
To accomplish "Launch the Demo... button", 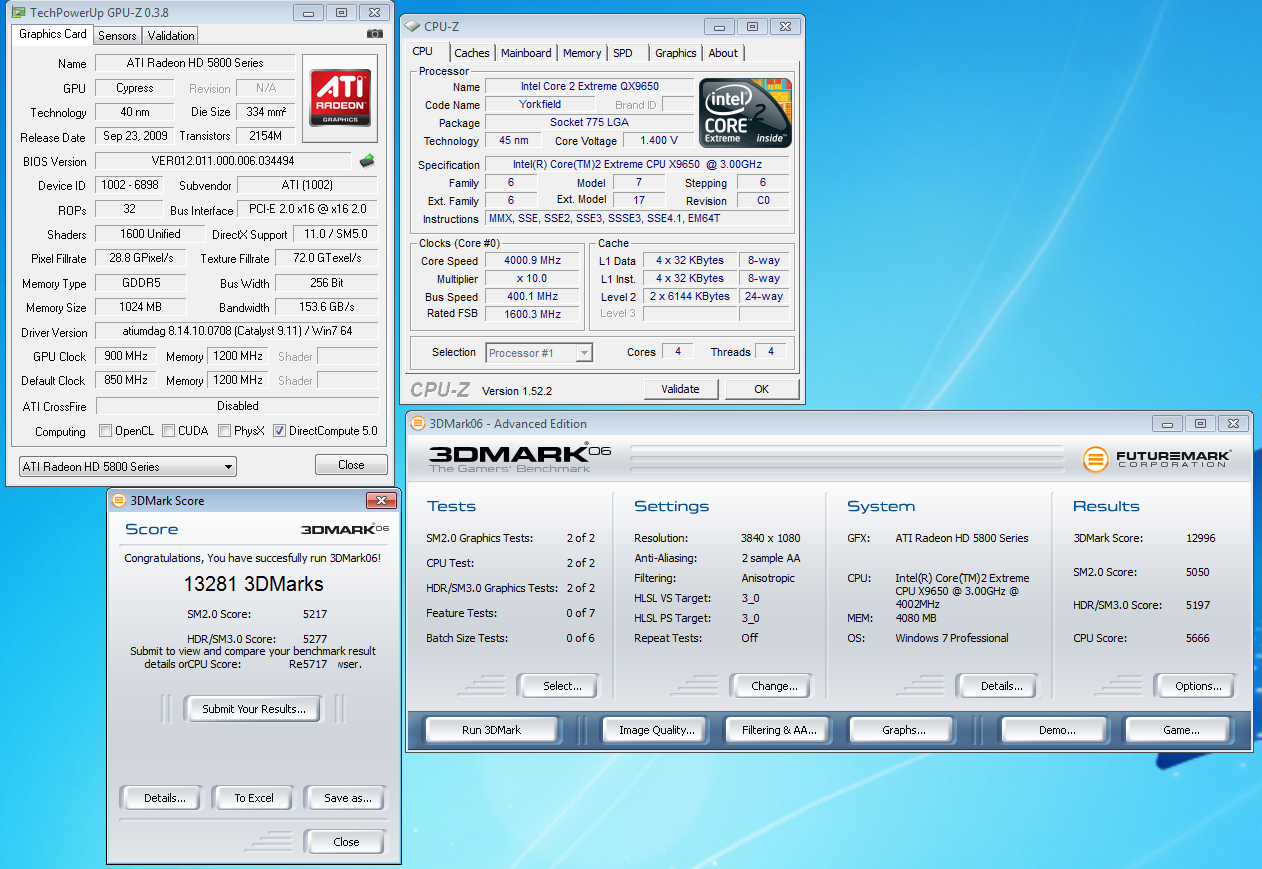I will pos(1057,730).
